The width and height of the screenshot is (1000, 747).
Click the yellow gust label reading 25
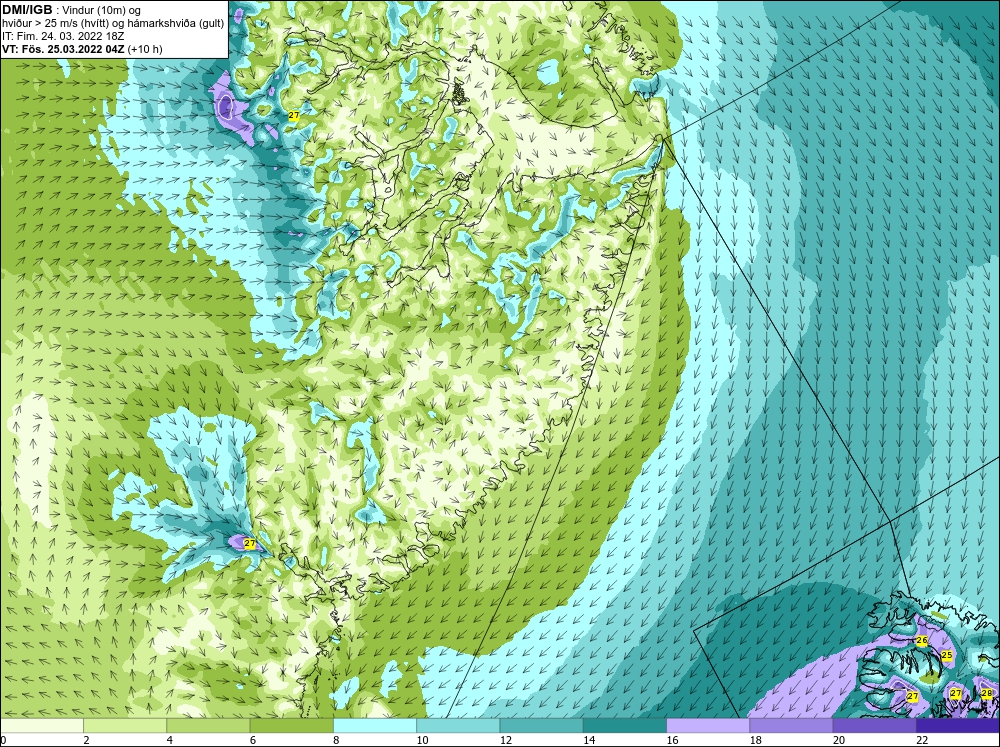pos(946,655)
